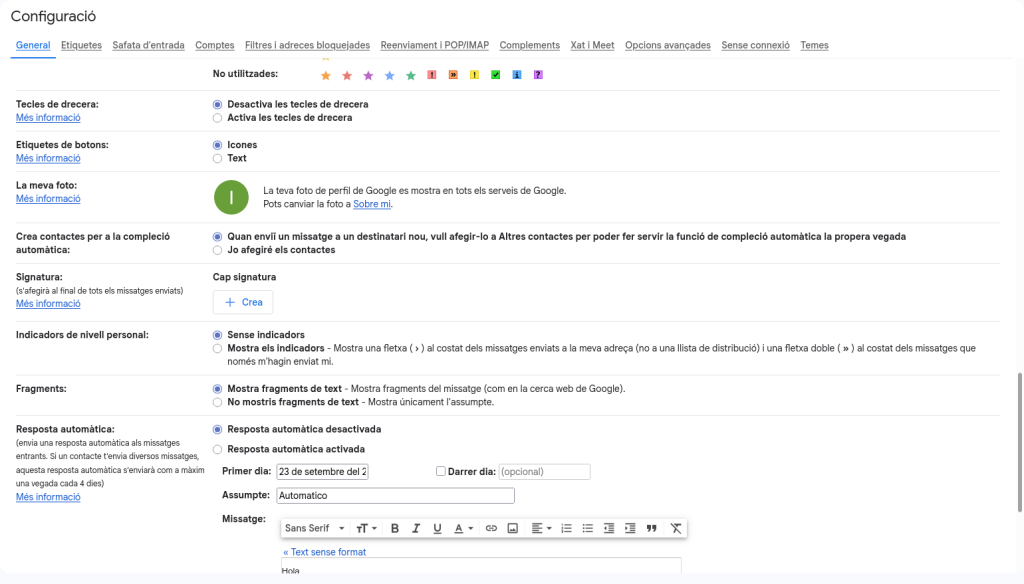The image size is (1024, 584).
Task: Open the text alignment dropdown
Action: pyautogui.click(x=541, y=528)
